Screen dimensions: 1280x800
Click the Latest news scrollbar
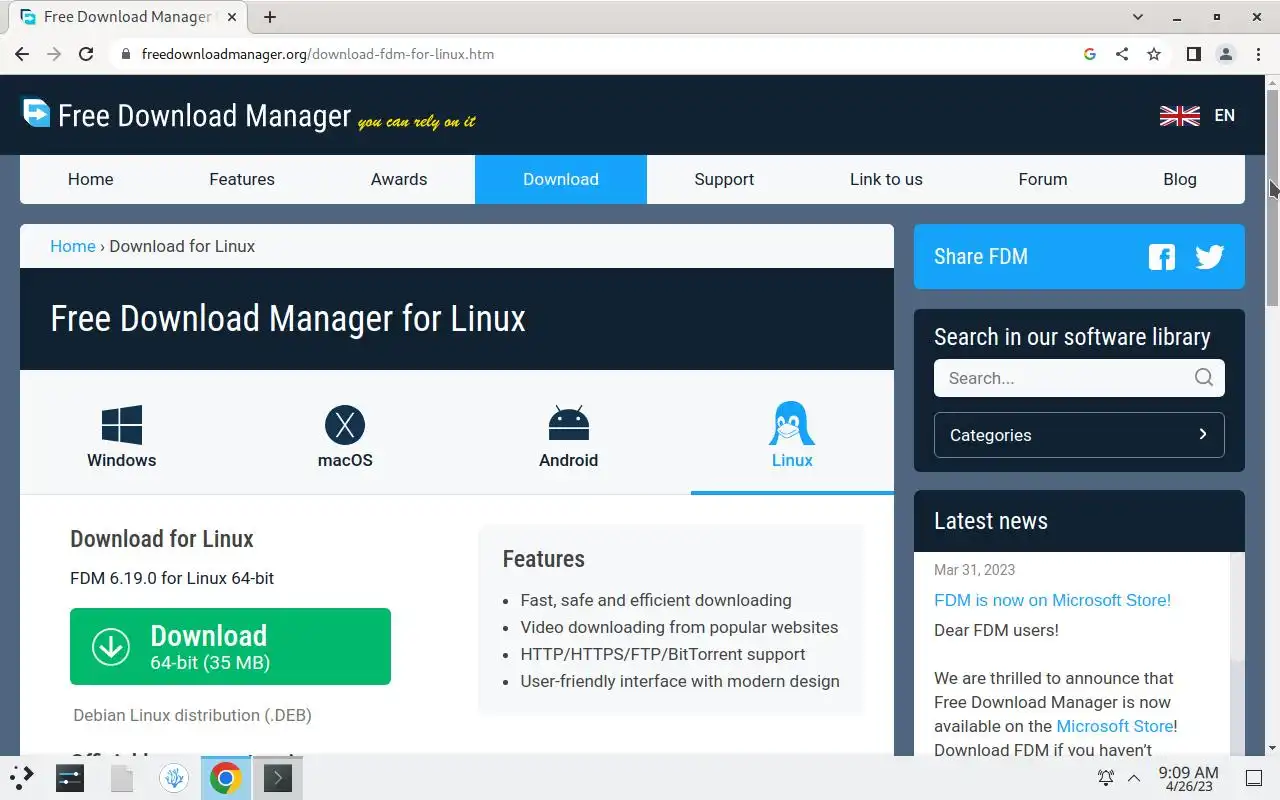tap(1238, 653)
